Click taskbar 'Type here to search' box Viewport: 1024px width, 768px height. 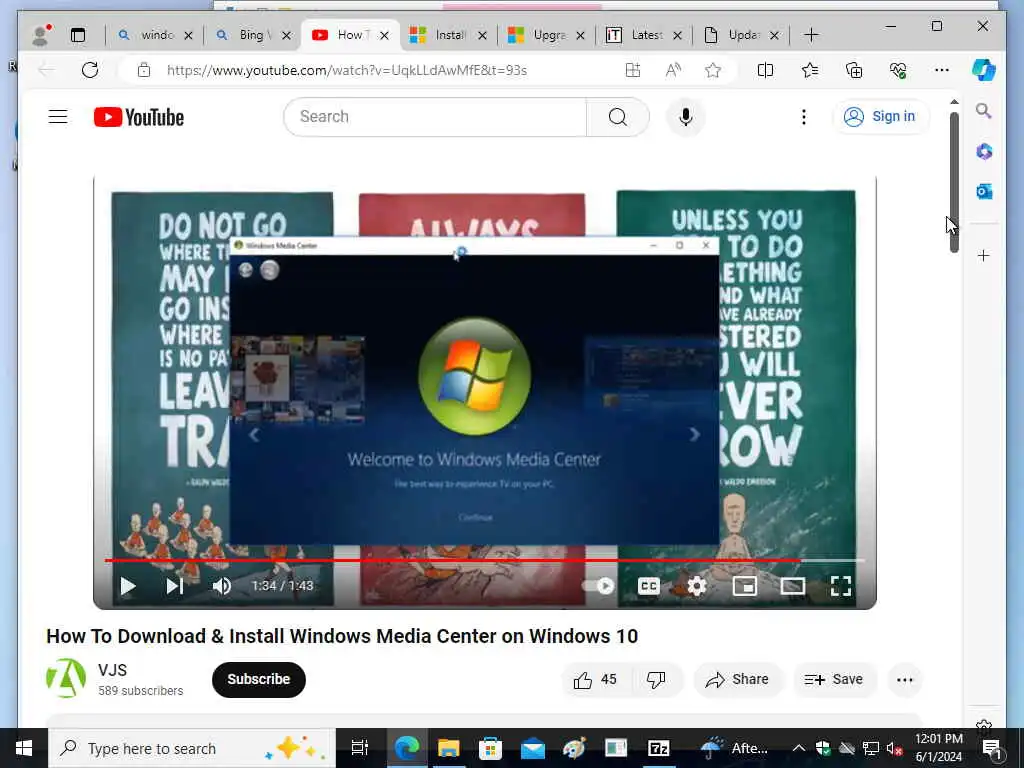[x=193, y=748]
